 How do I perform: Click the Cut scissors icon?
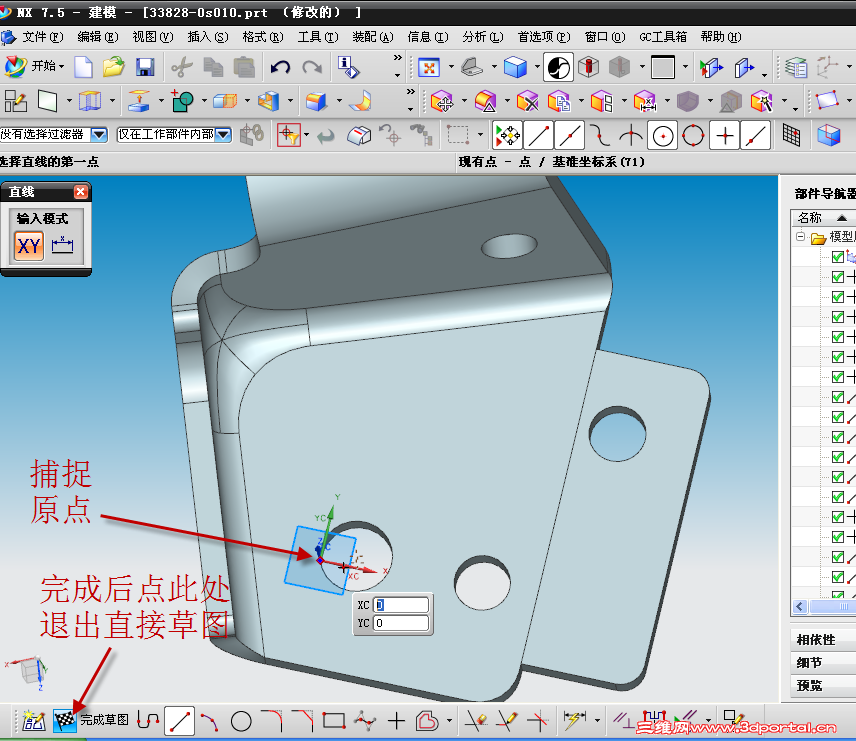point(182,67)
